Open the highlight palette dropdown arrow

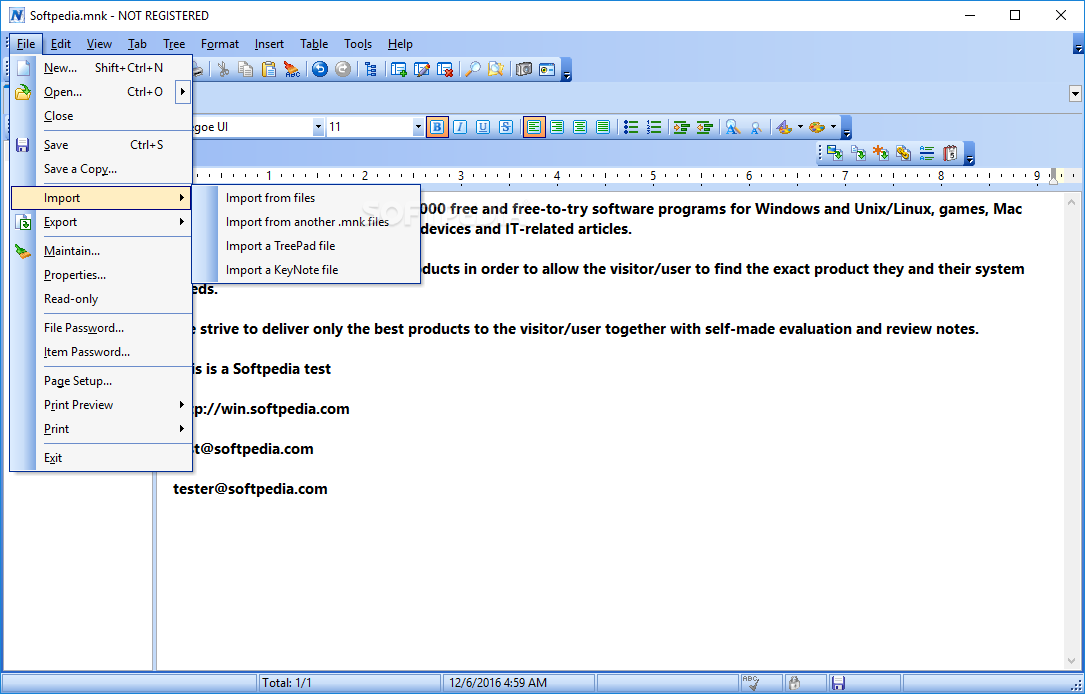click(x=833, y=127)
